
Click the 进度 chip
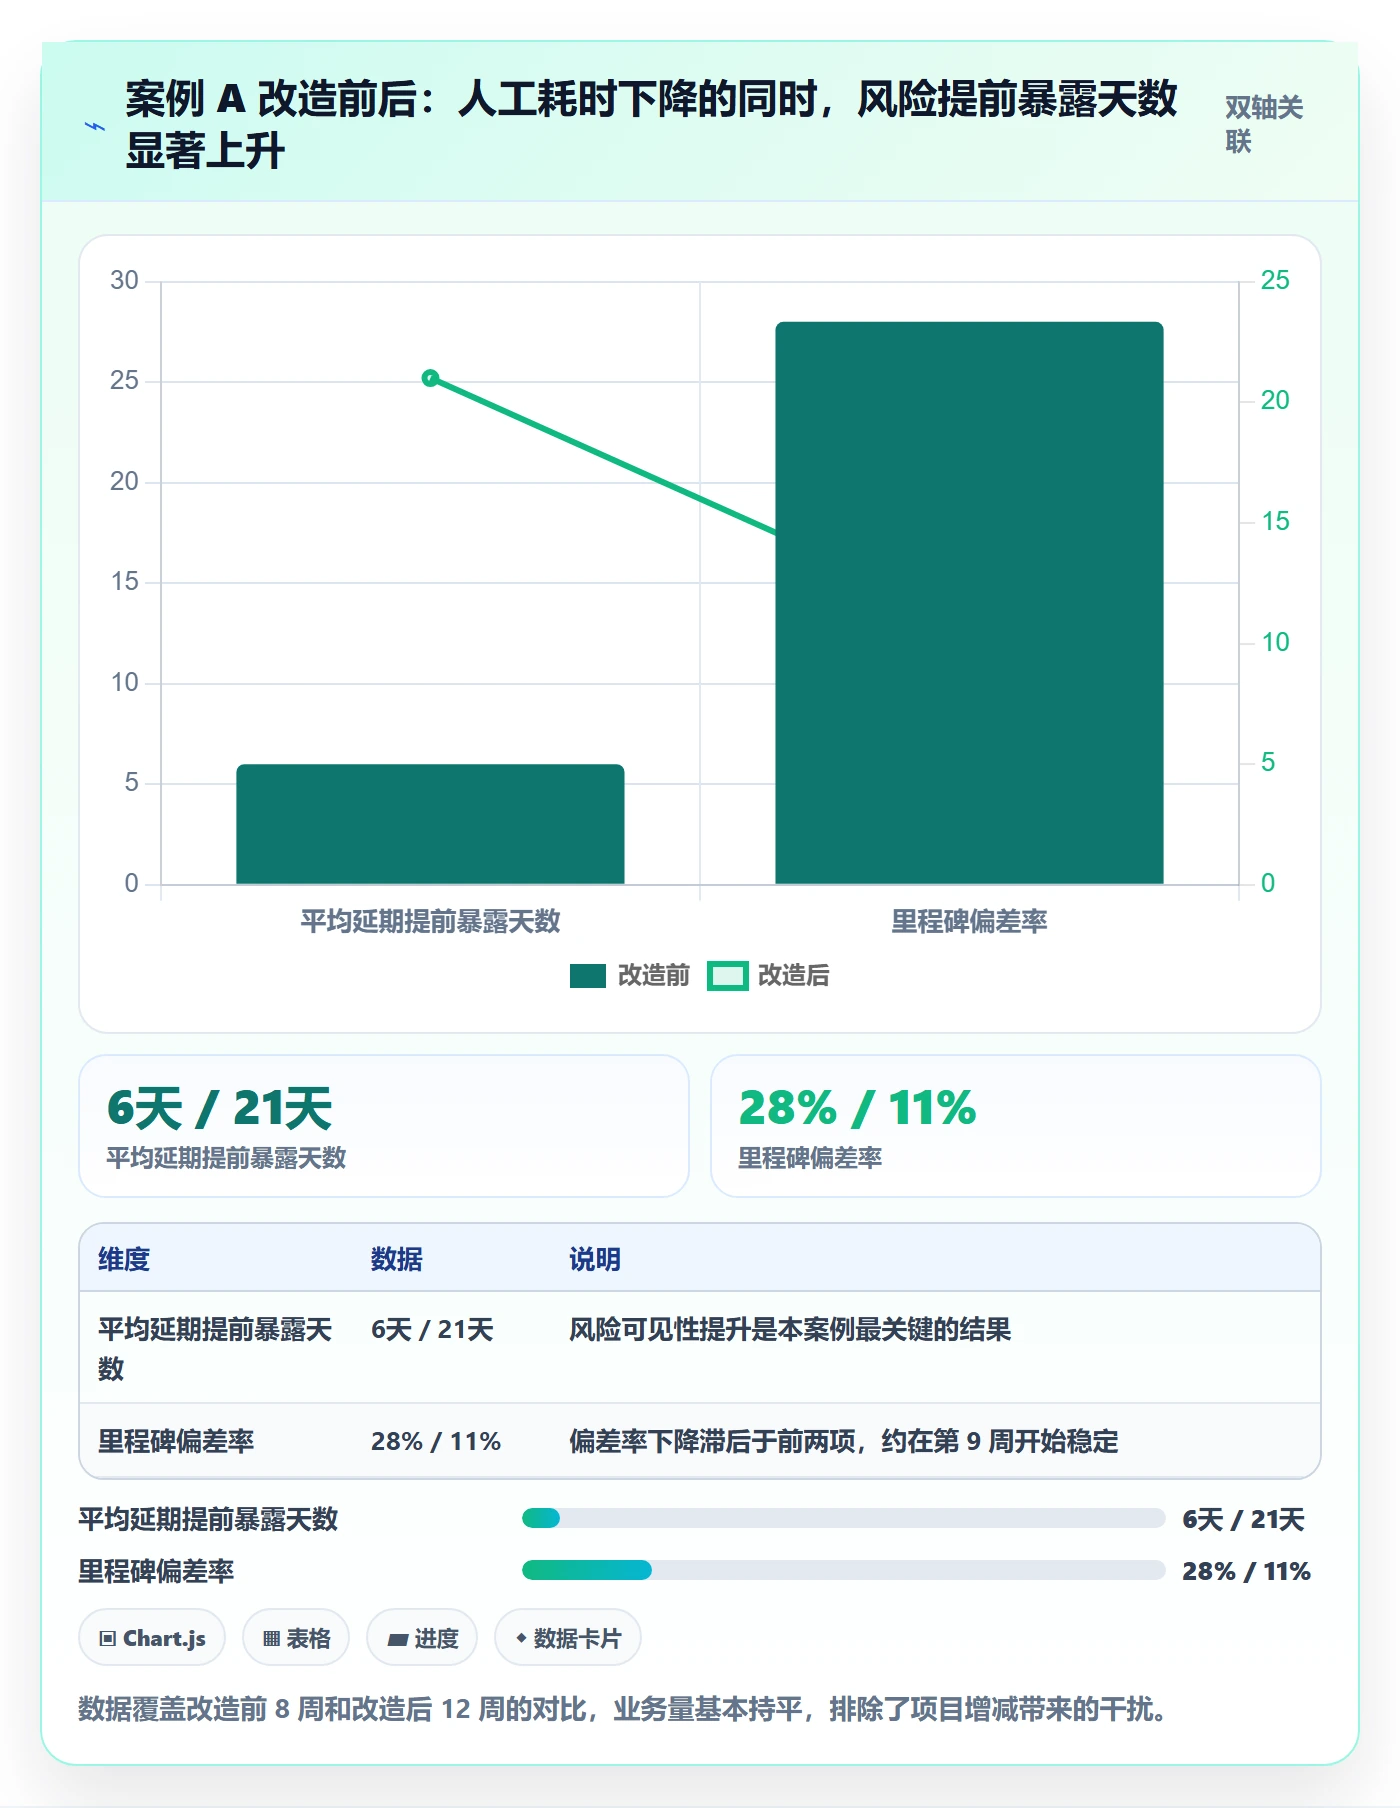pos(422,1638)
